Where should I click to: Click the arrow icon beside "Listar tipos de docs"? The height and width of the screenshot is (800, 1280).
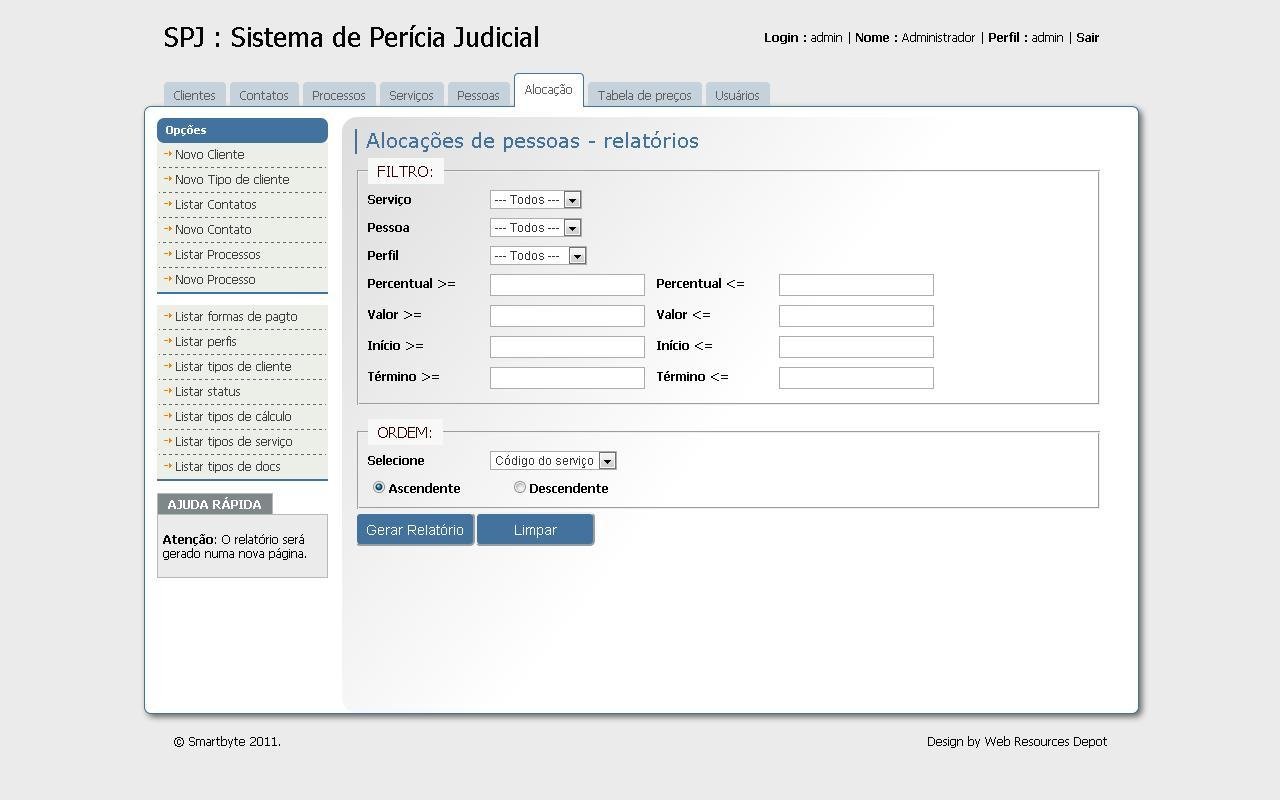[x=167, y=466]
